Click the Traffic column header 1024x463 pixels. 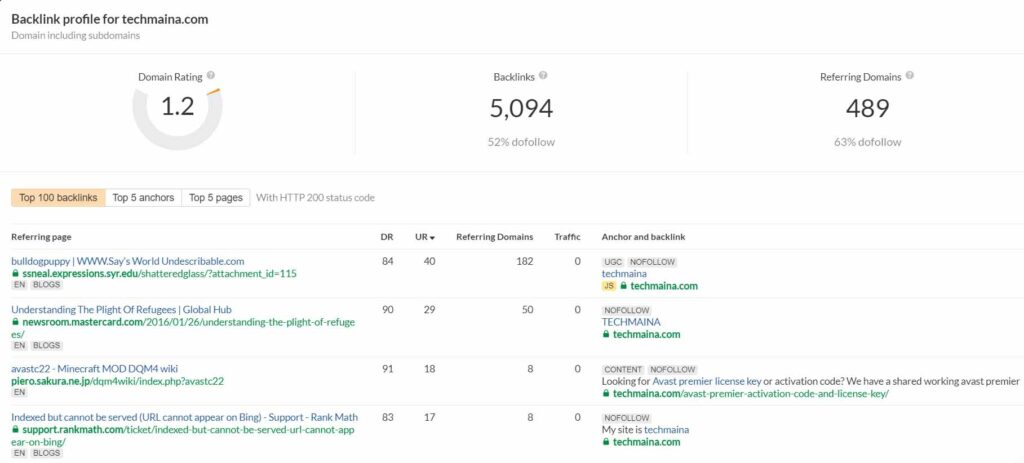click(x=568, y=237)
